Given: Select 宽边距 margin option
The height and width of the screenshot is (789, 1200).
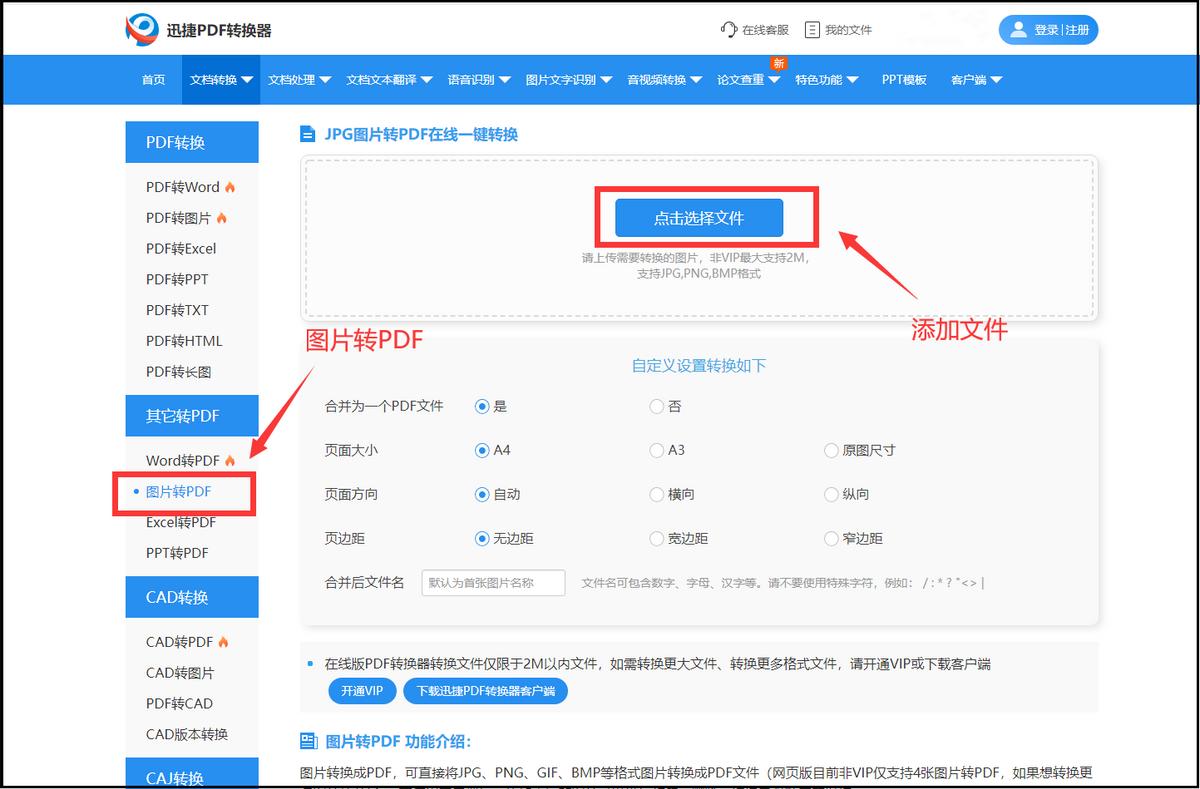Looking at the screenshot, I should pyautogui.click(x=655, y=538).
